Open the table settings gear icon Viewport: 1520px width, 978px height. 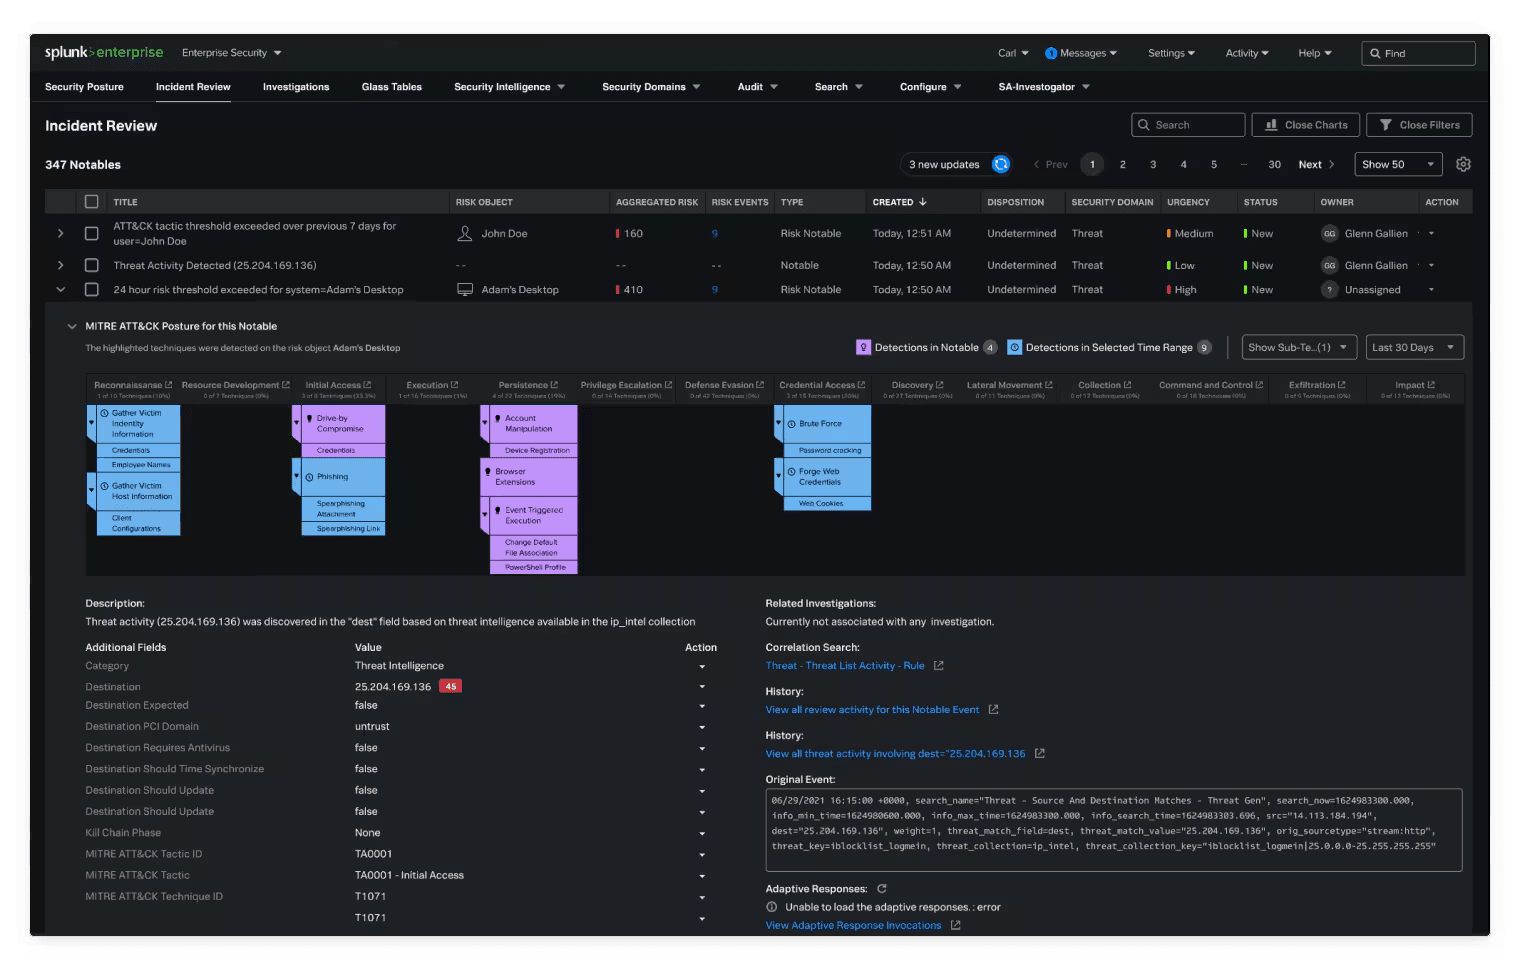(x=1463, y=165)
